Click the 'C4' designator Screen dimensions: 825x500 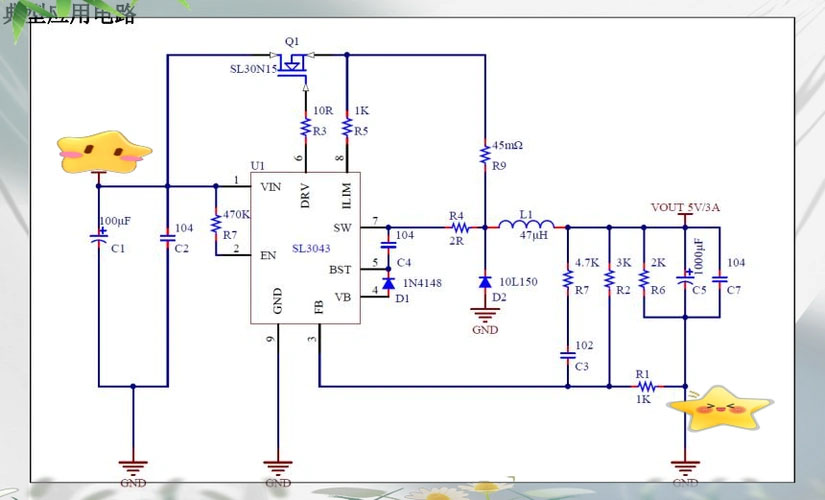click(404, 262)
